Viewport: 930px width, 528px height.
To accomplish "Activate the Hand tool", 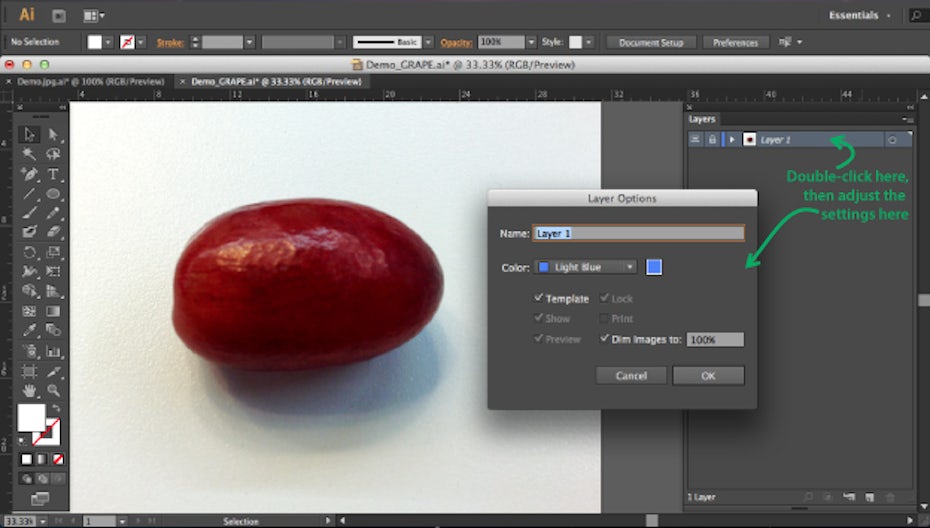I will [29, 389].
